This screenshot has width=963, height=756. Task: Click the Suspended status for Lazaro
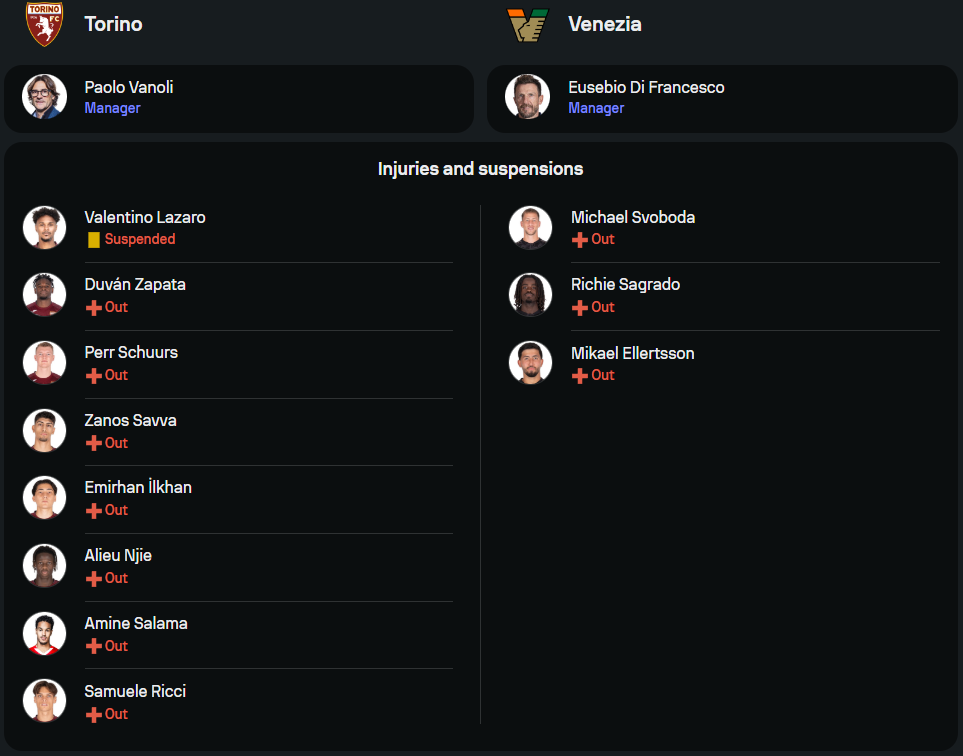tap(140, 240)
